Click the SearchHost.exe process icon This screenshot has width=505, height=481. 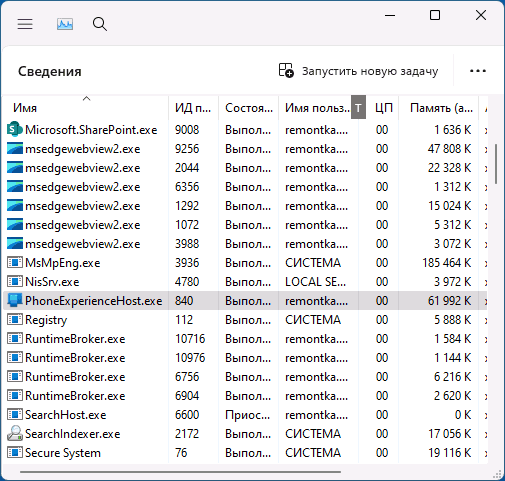(15, 415)
